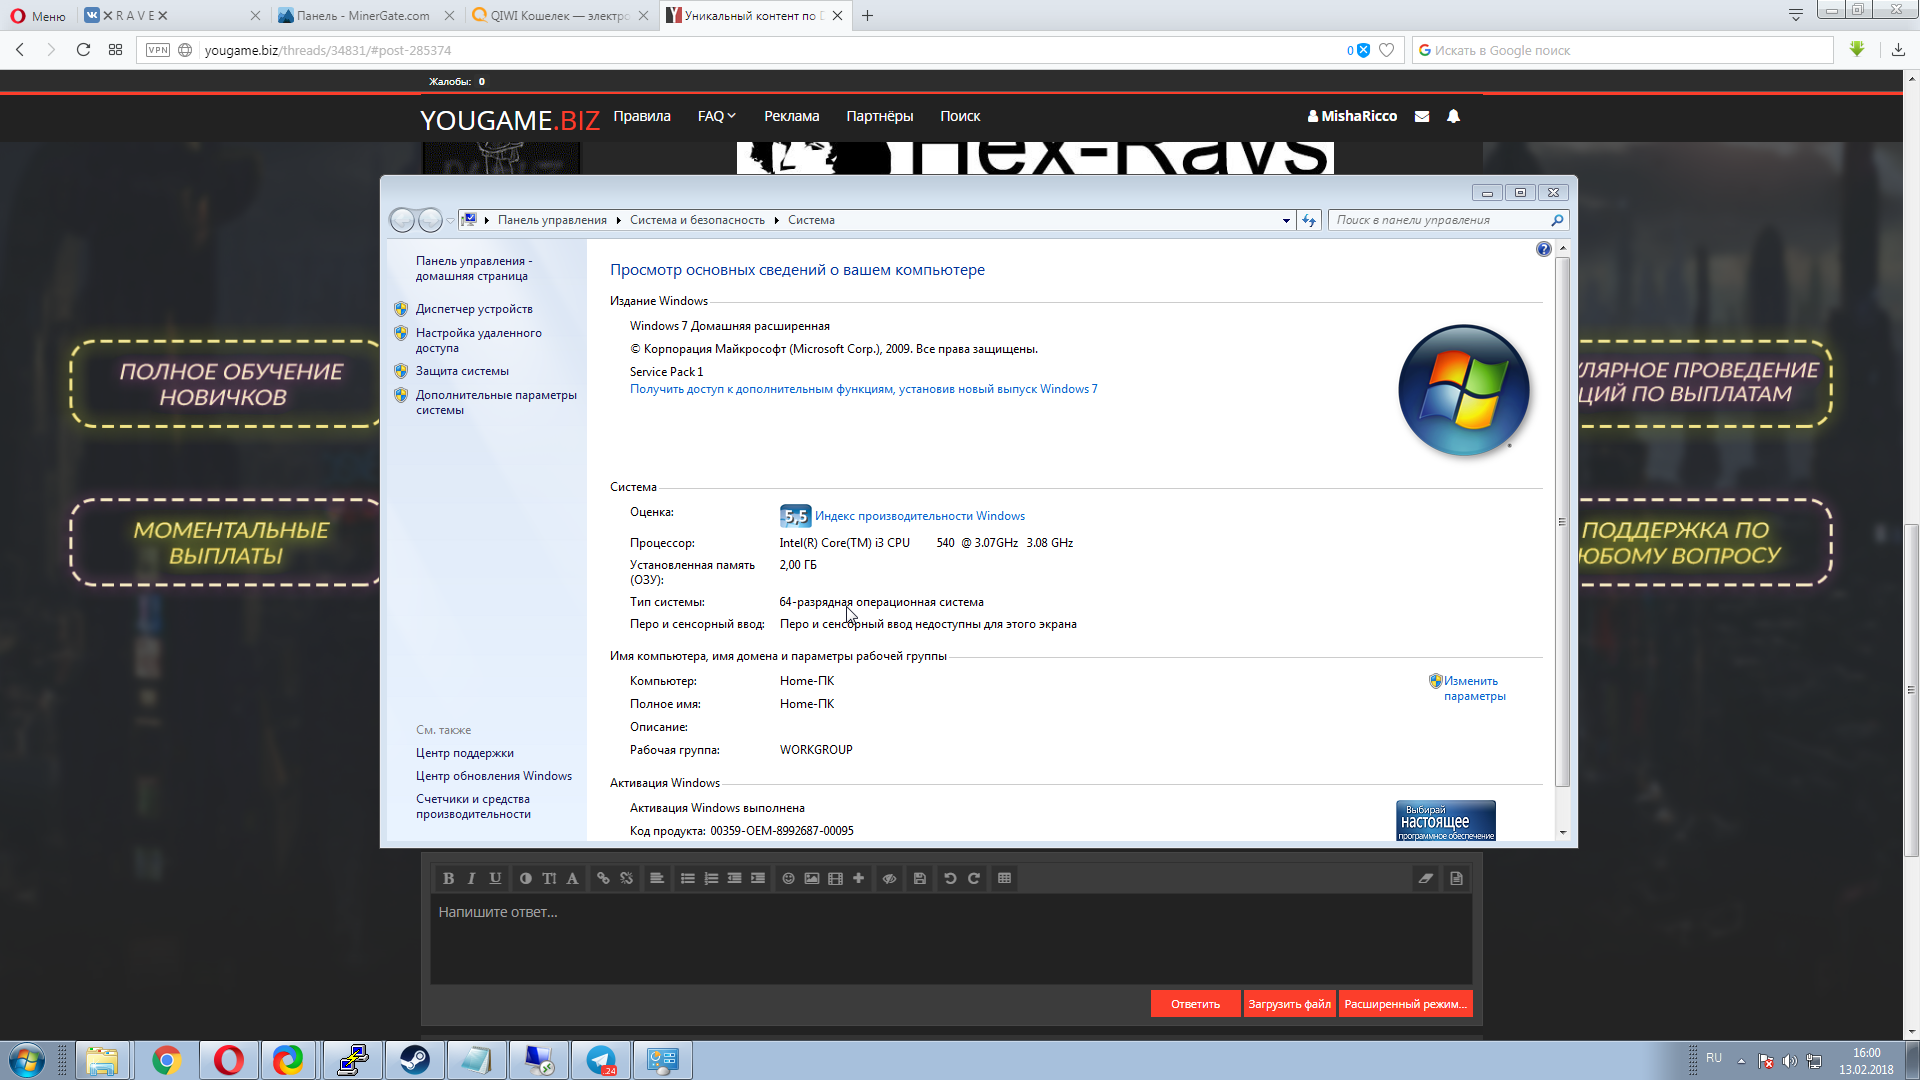Screen dimensions: 1920x1080
Task: Insert a smiley in the reply editor
Action: (x=788, y=878)
